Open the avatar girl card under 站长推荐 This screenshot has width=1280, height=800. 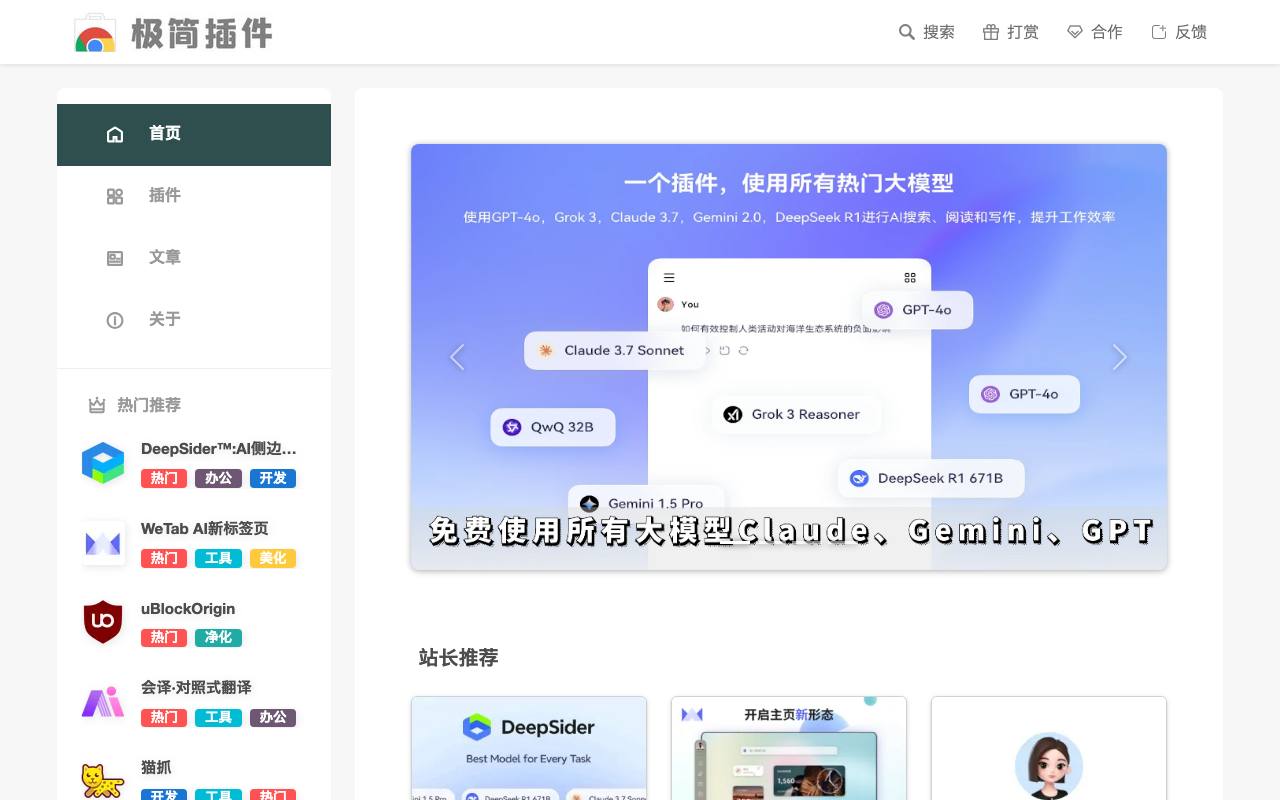coord(1049,748)
